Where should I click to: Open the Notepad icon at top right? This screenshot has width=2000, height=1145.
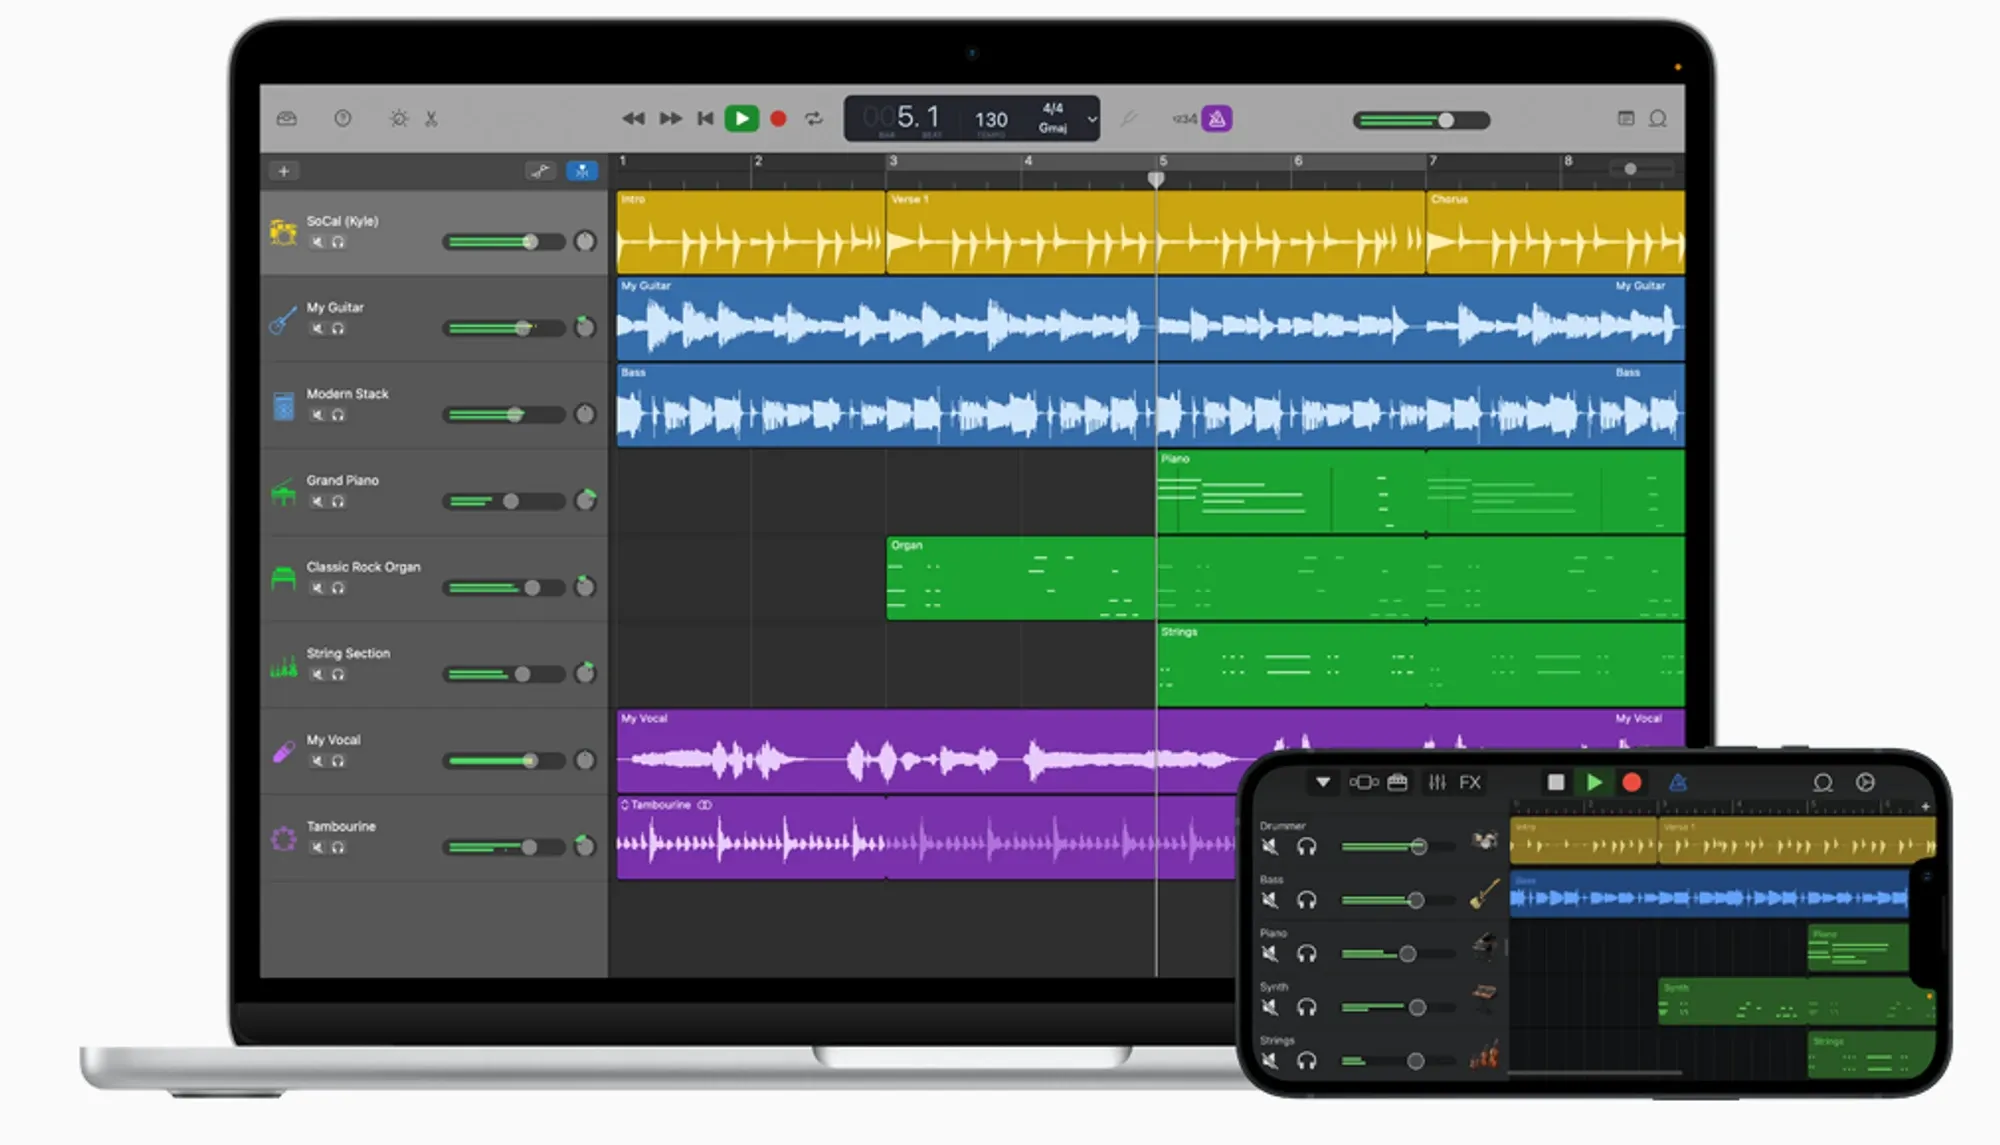tap(1626, 119)
